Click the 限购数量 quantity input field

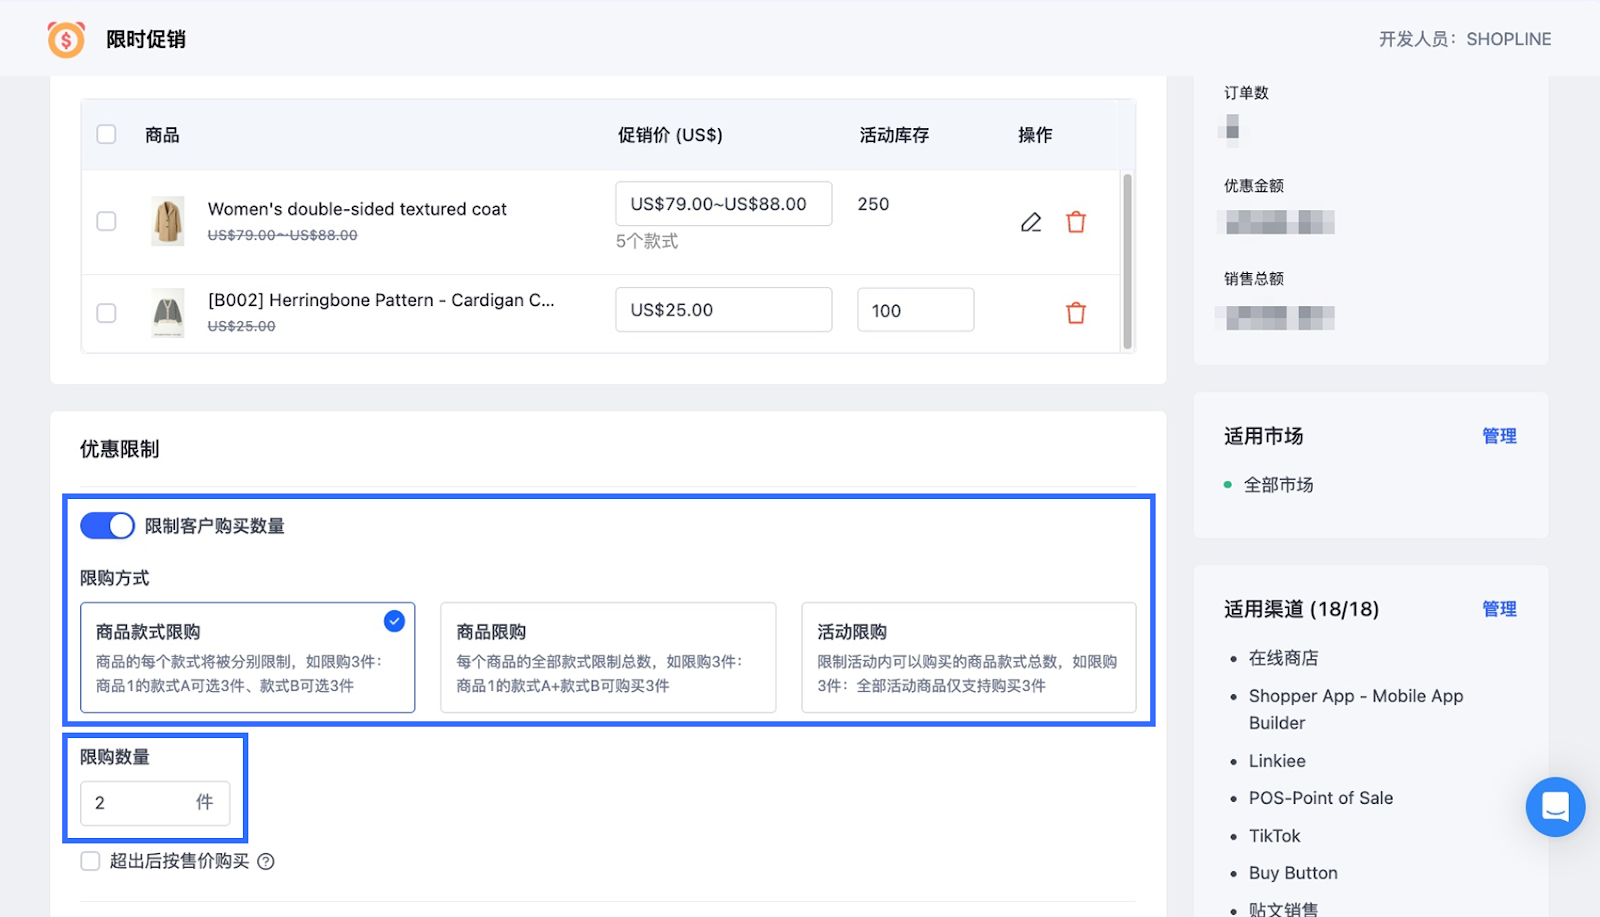pos(140,803)
